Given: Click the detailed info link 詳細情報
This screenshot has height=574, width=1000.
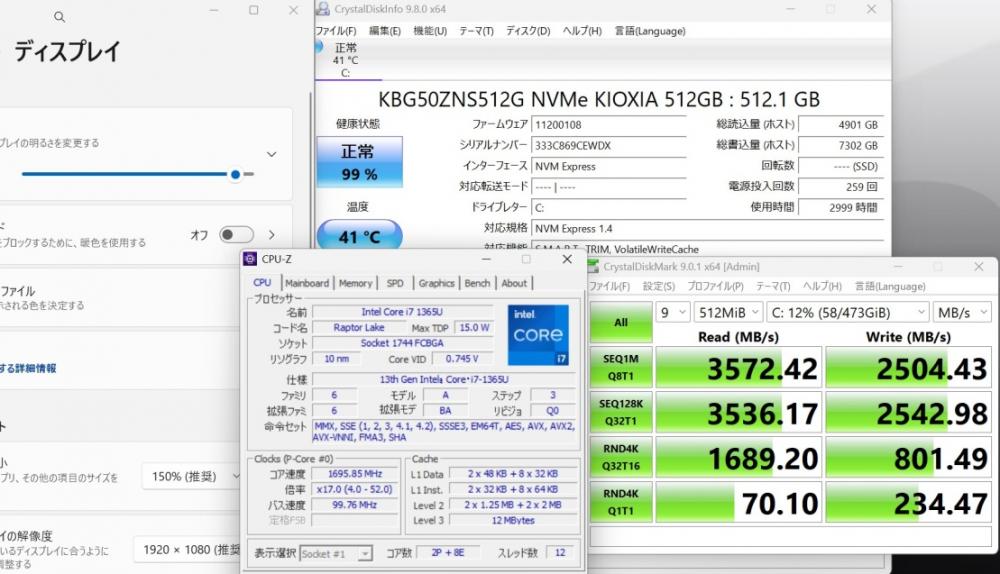Looking at the screenshot, I should point(28,368).
